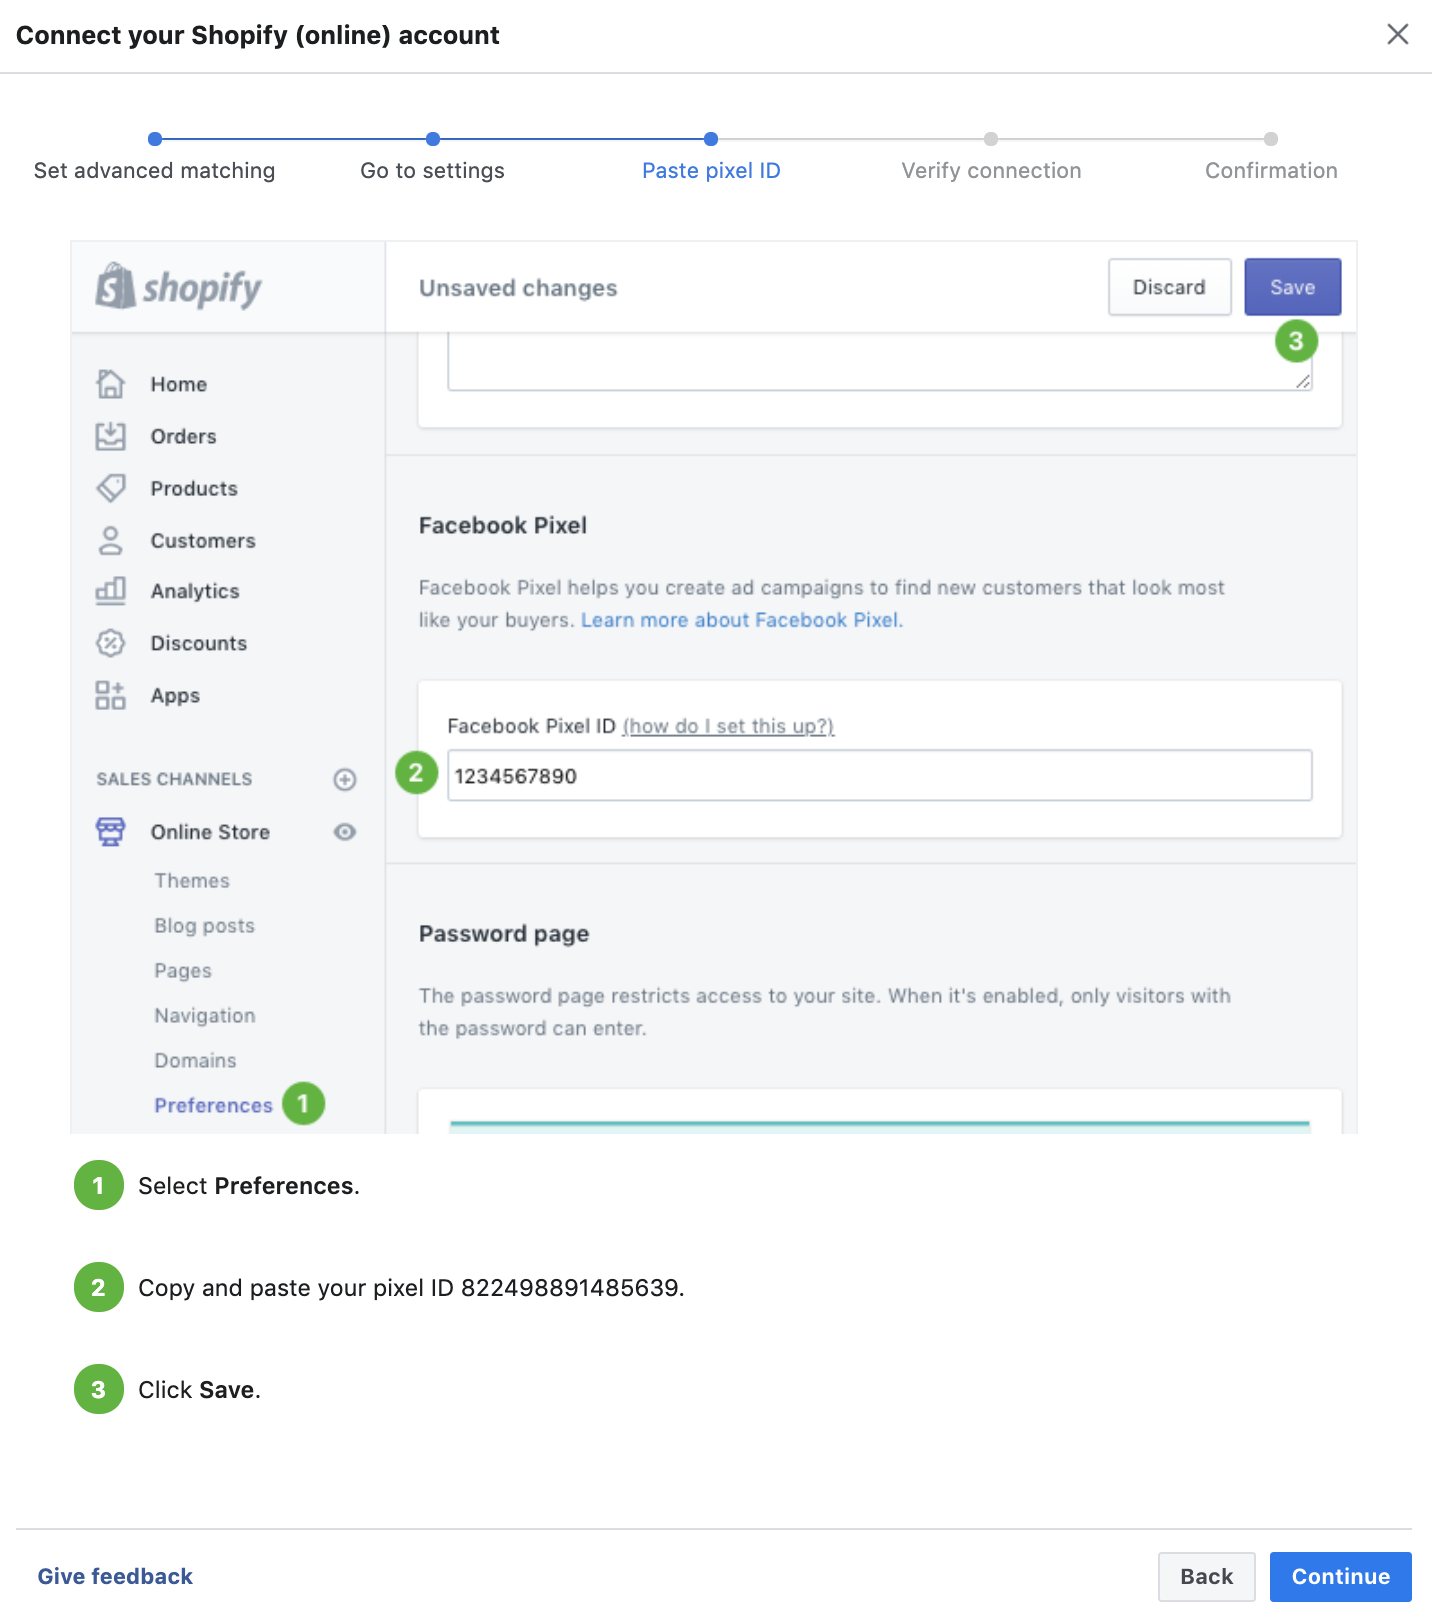Click the Discard button
The image size is (1432, 1616).
pyautogui.click(x=1169, y=287)
